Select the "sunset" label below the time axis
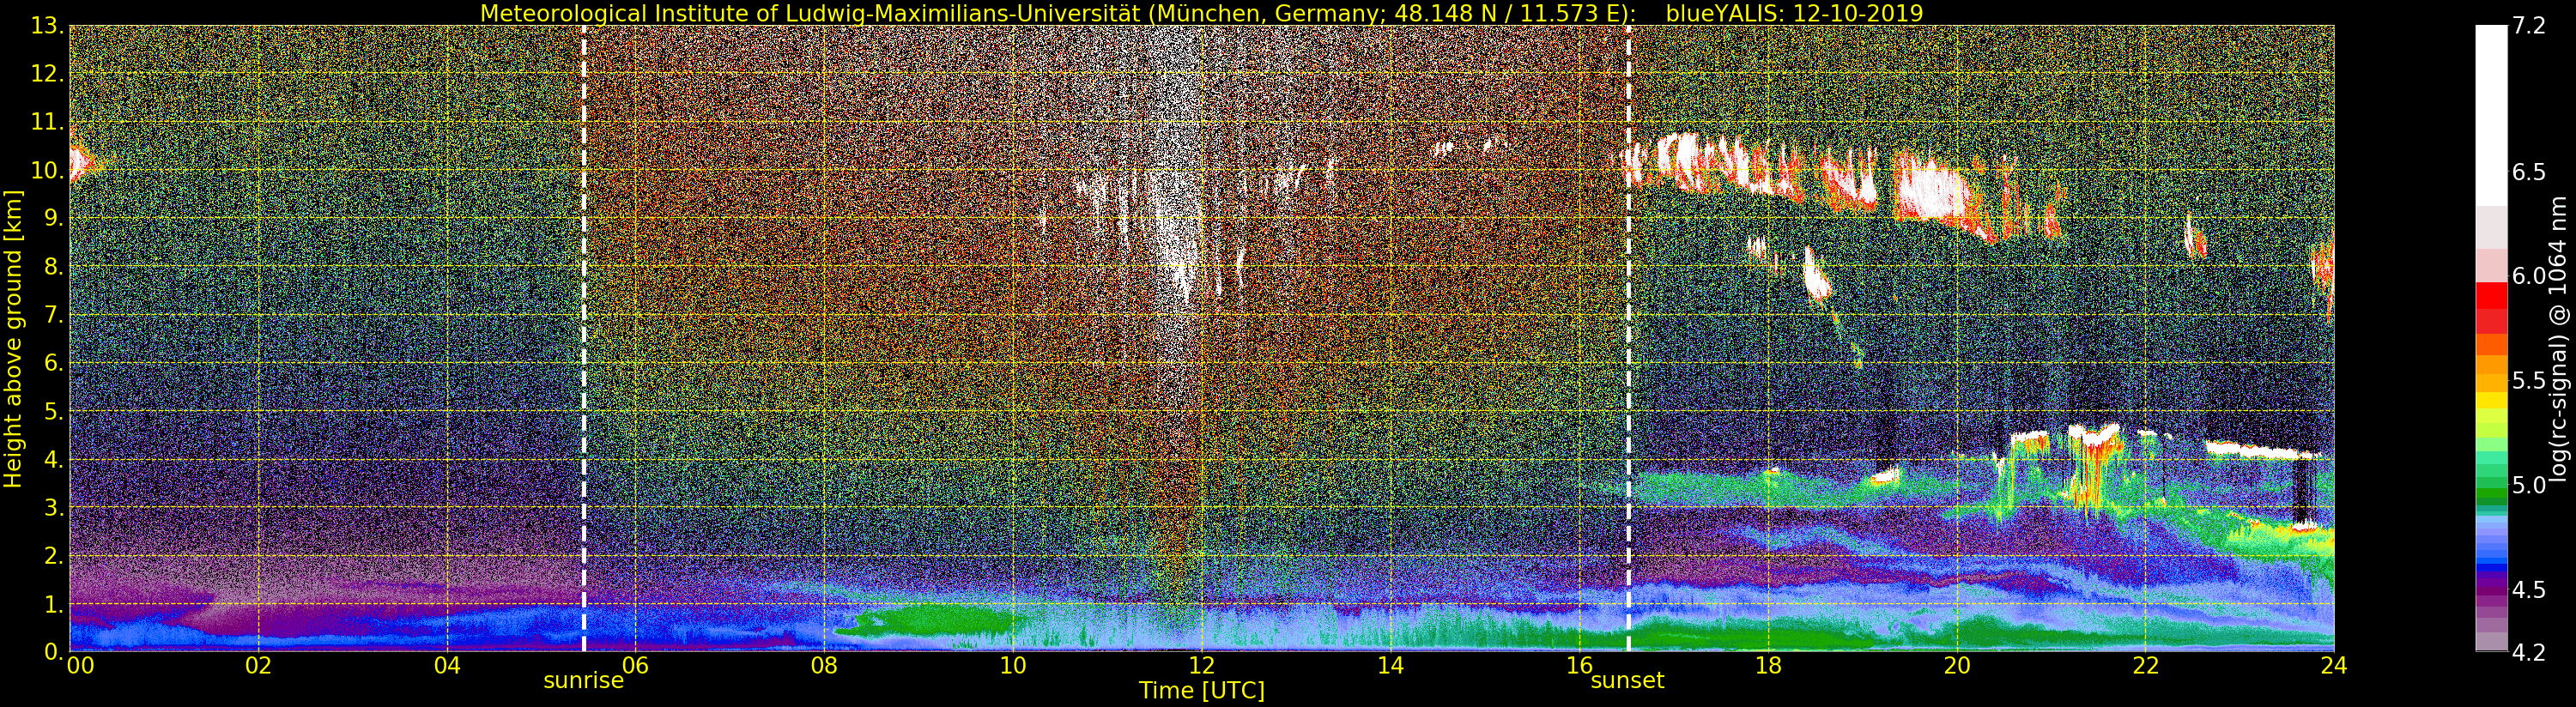2576x707 pixels. click(1628, 681)
